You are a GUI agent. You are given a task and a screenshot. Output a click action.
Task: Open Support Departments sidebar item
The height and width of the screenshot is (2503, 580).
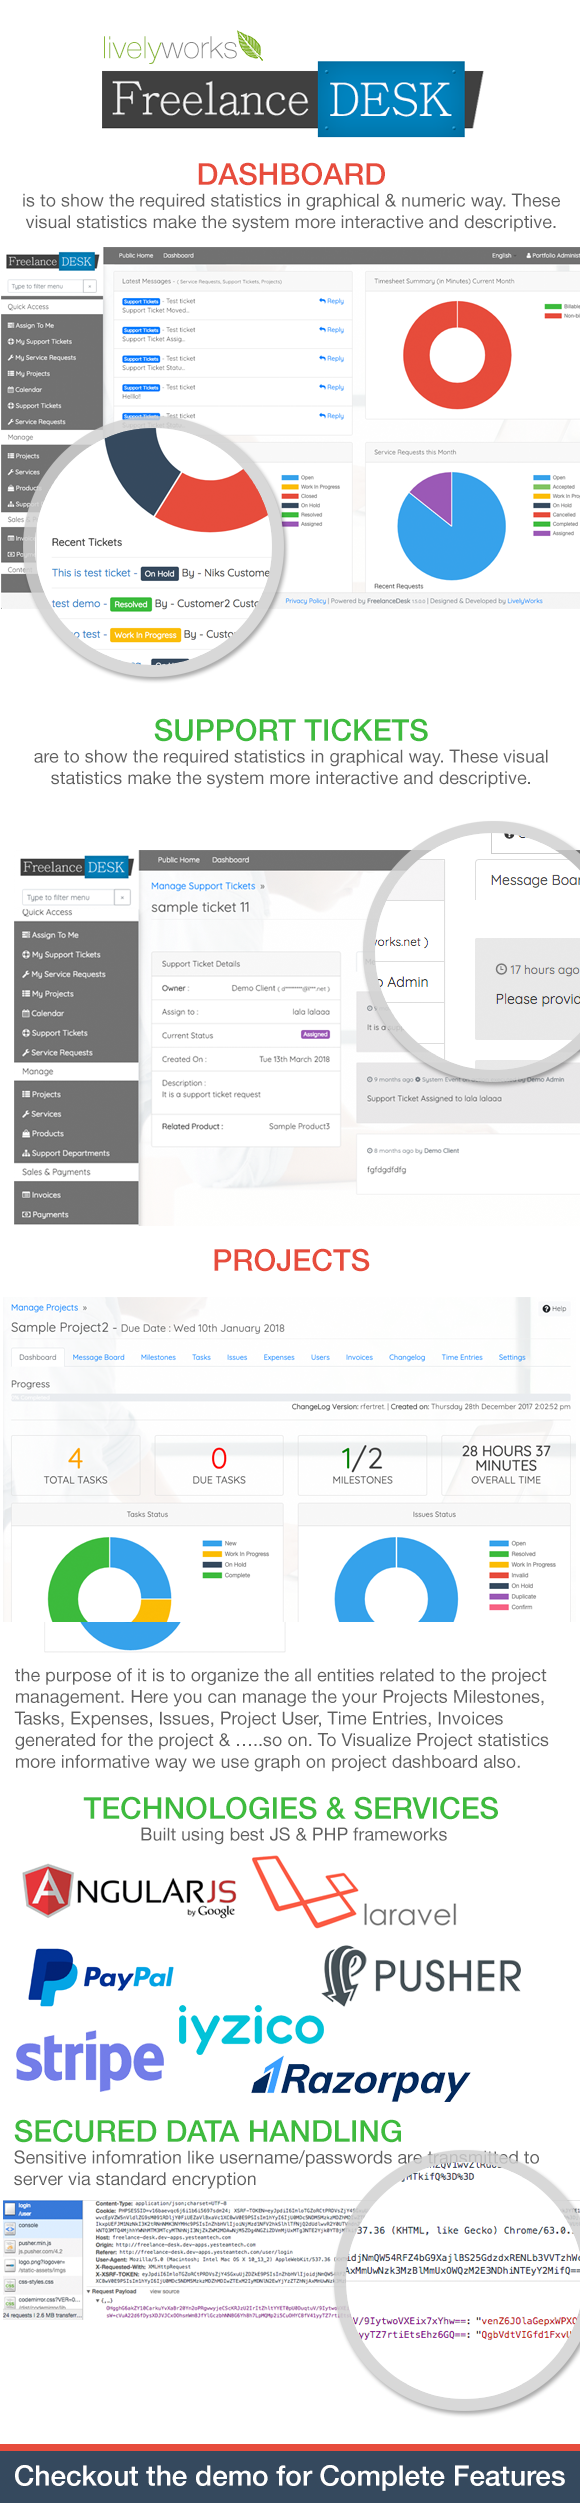pos(70,1153)
